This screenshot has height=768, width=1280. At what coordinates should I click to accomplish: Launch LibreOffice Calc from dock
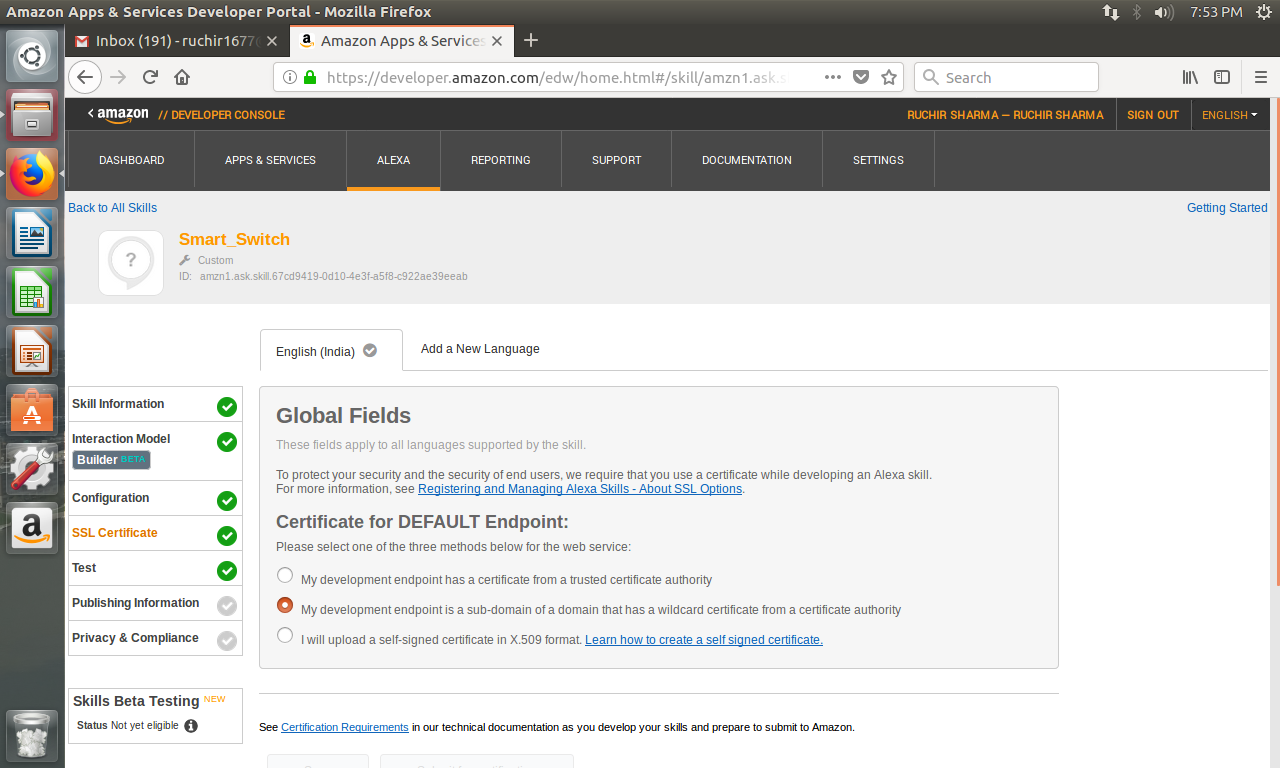coord(32,292)
